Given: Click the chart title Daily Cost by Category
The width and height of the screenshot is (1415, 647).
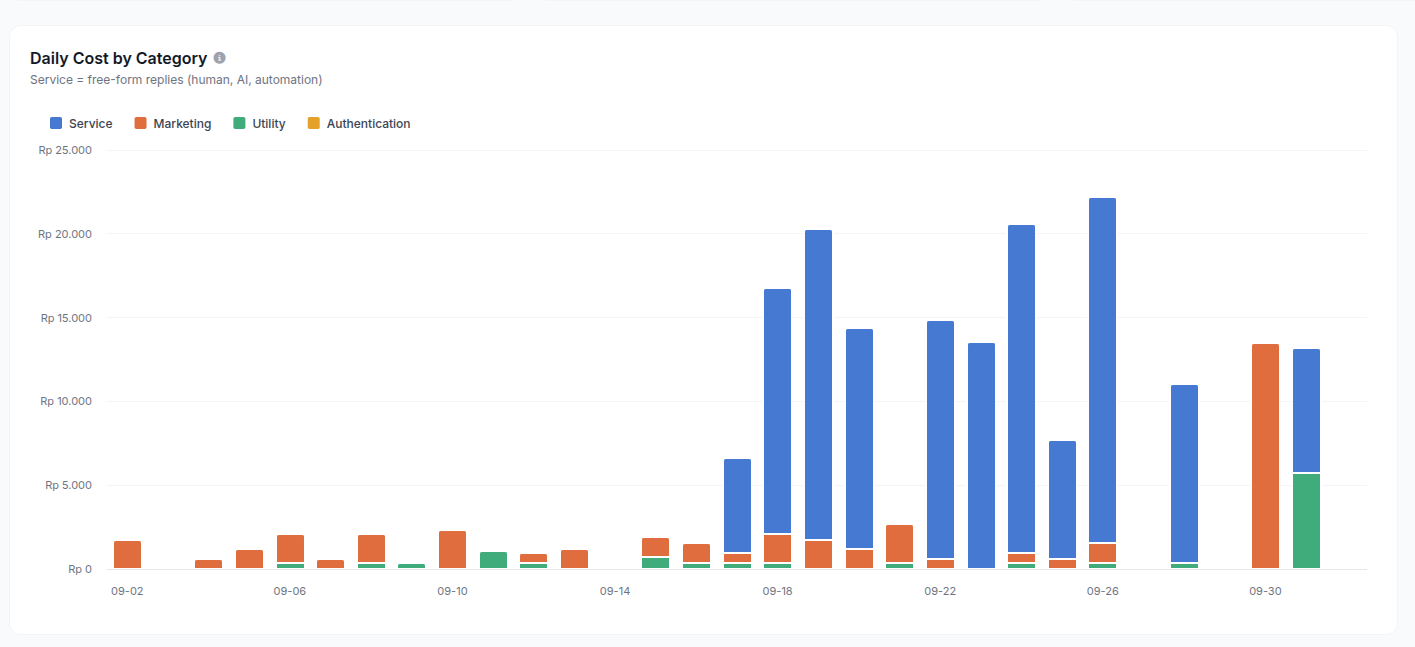Looking at the screenshot, I should tap(118, 58).
